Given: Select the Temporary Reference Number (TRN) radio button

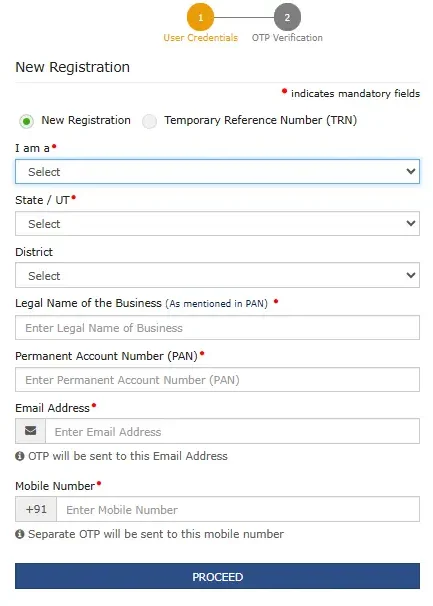Looking at the screenshot, I should point(149,121).
